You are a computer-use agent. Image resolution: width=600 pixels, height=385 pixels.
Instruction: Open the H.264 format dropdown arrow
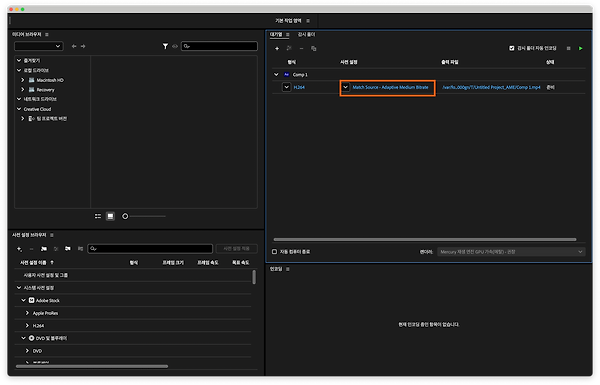(x=287, y=87)
